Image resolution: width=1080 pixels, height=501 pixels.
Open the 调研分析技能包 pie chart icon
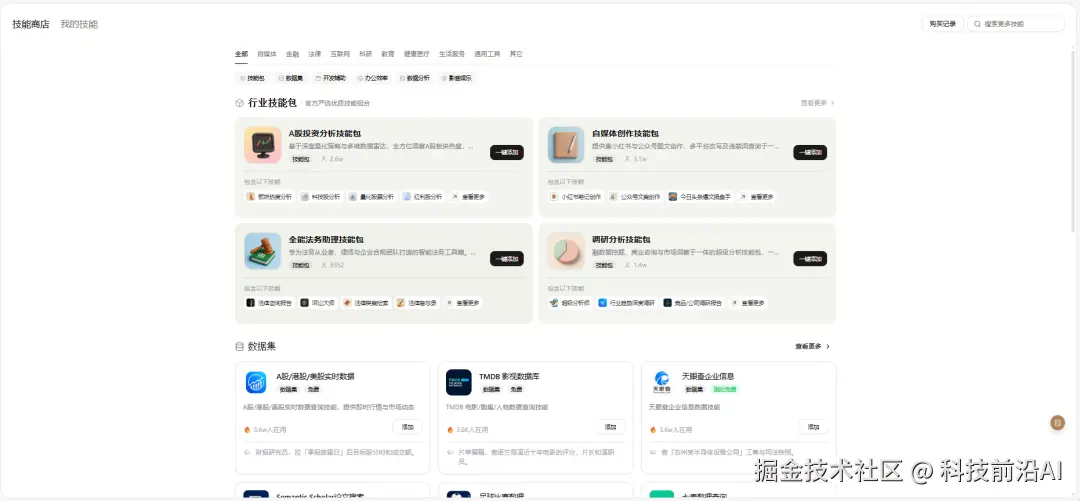click(566, 251)
